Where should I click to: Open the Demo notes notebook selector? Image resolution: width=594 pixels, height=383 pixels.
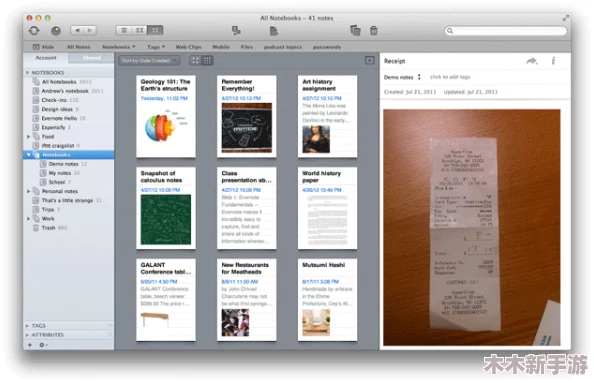coord(402,77)
